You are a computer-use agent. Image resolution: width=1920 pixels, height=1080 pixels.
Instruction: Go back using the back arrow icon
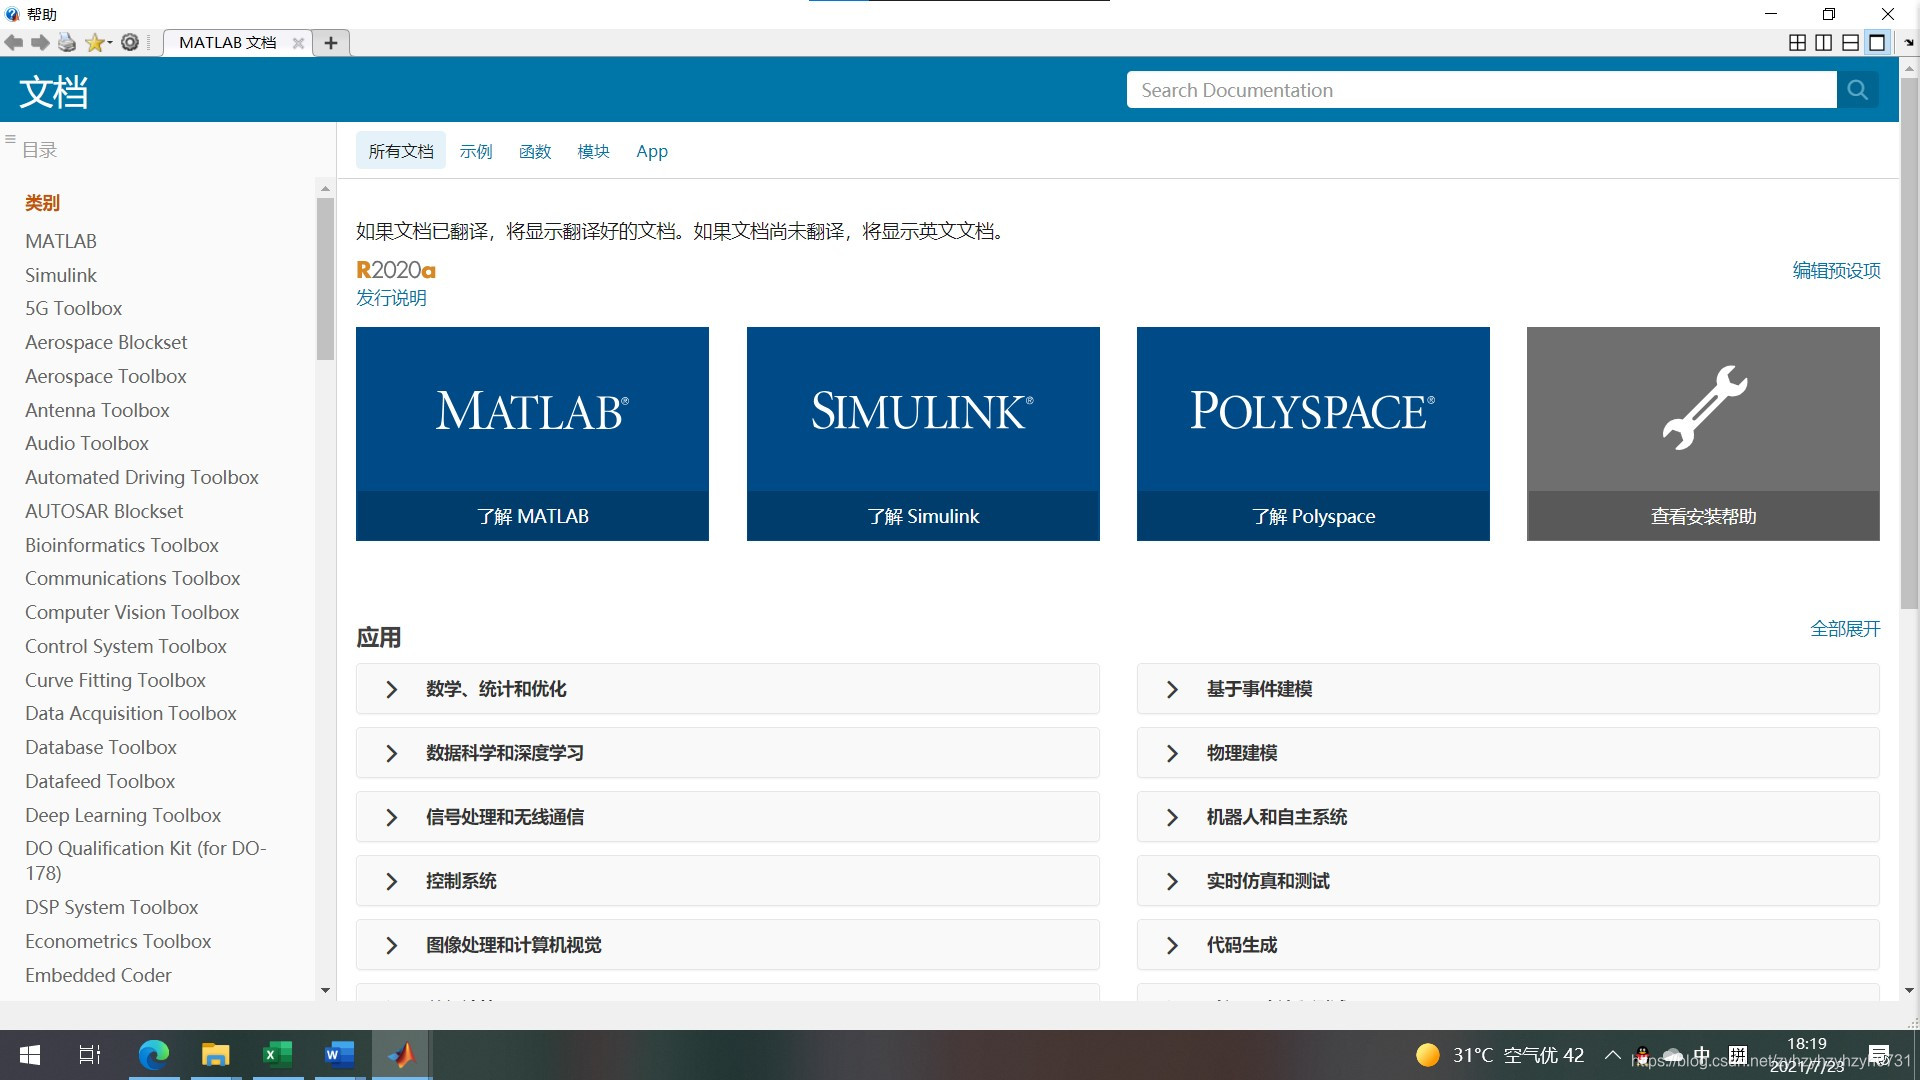coord(14,42)
